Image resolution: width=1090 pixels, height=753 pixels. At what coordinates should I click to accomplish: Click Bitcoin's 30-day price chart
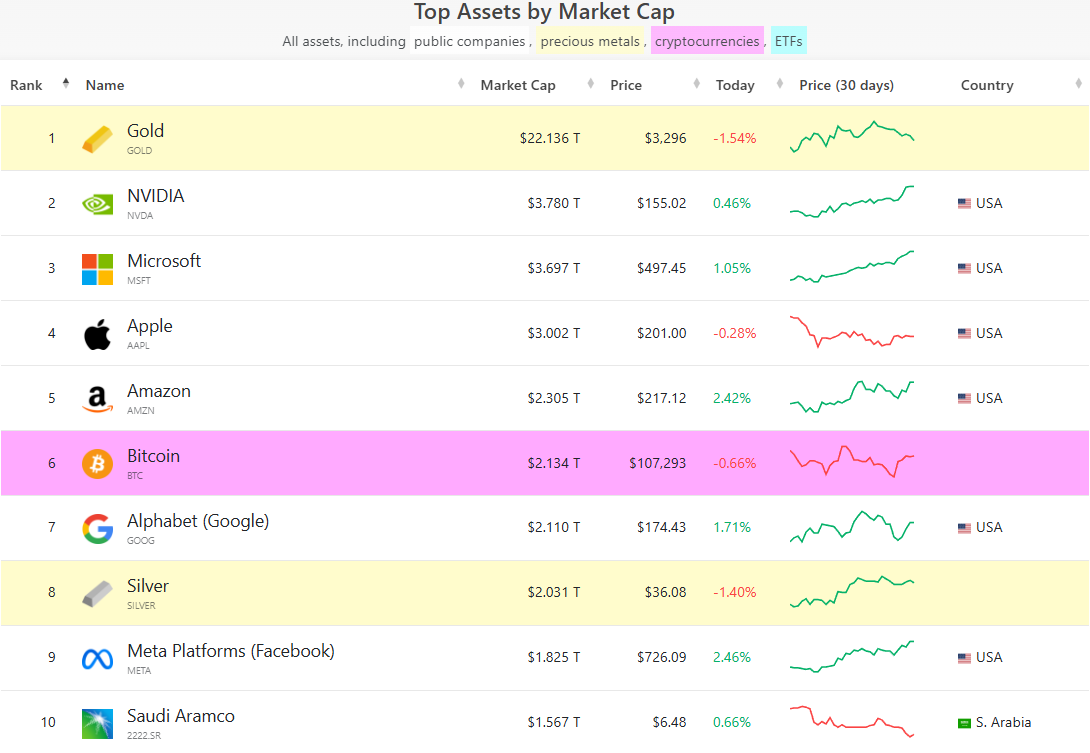point(852,462)
